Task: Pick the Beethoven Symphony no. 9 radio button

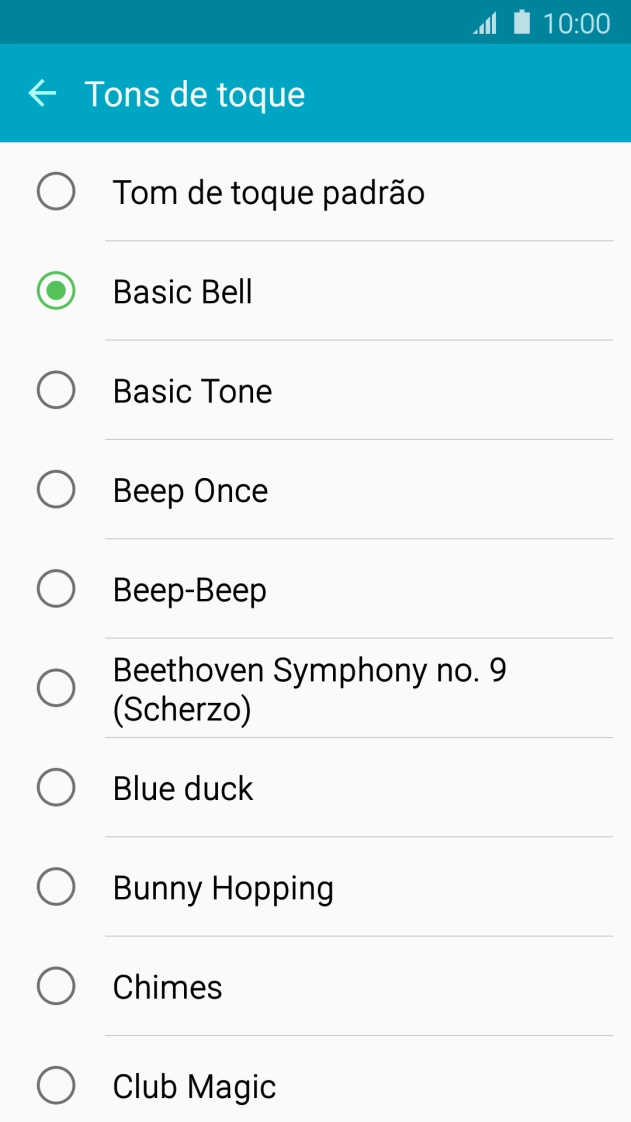Action: coord(56,688)
